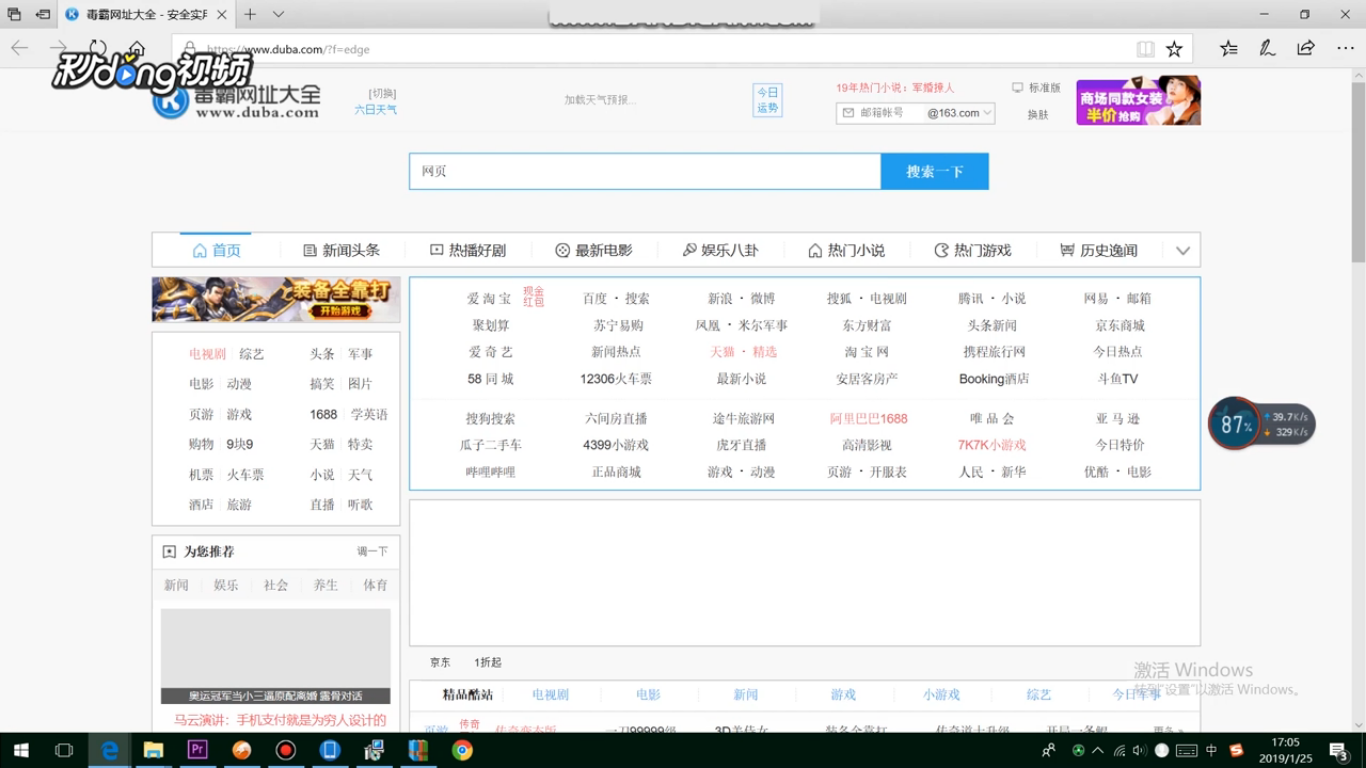Select the 养生 recommendation tab
The width and height of the screenshot is (1366, 768).
[x=326, y=585]
